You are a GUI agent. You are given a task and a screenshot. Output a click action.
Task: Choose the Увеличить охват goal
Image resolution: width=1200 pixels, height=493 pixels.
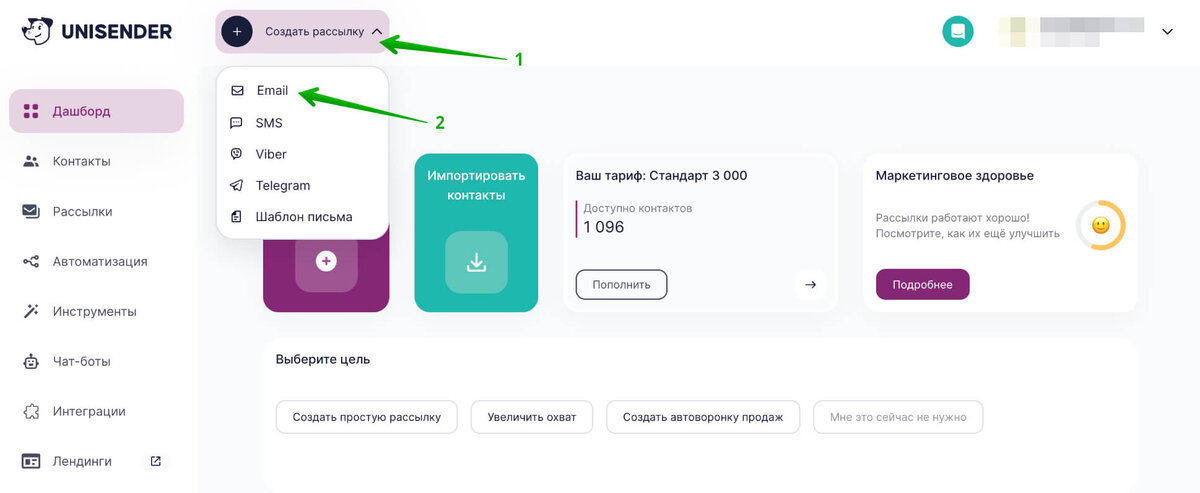531,417
